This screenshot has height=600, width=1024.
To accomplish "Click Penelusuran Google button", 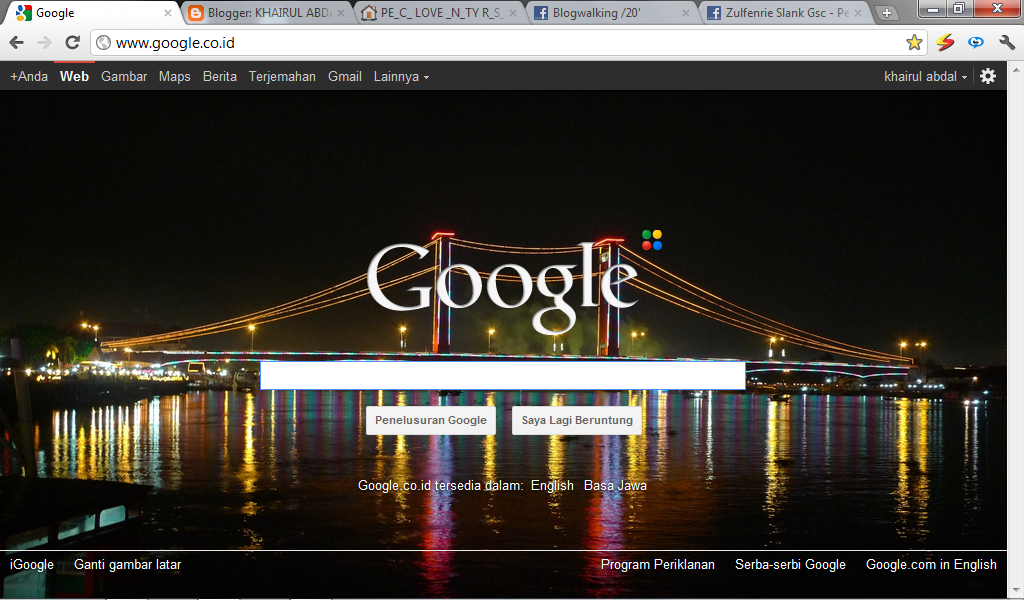I will click(x=431, y=420).
